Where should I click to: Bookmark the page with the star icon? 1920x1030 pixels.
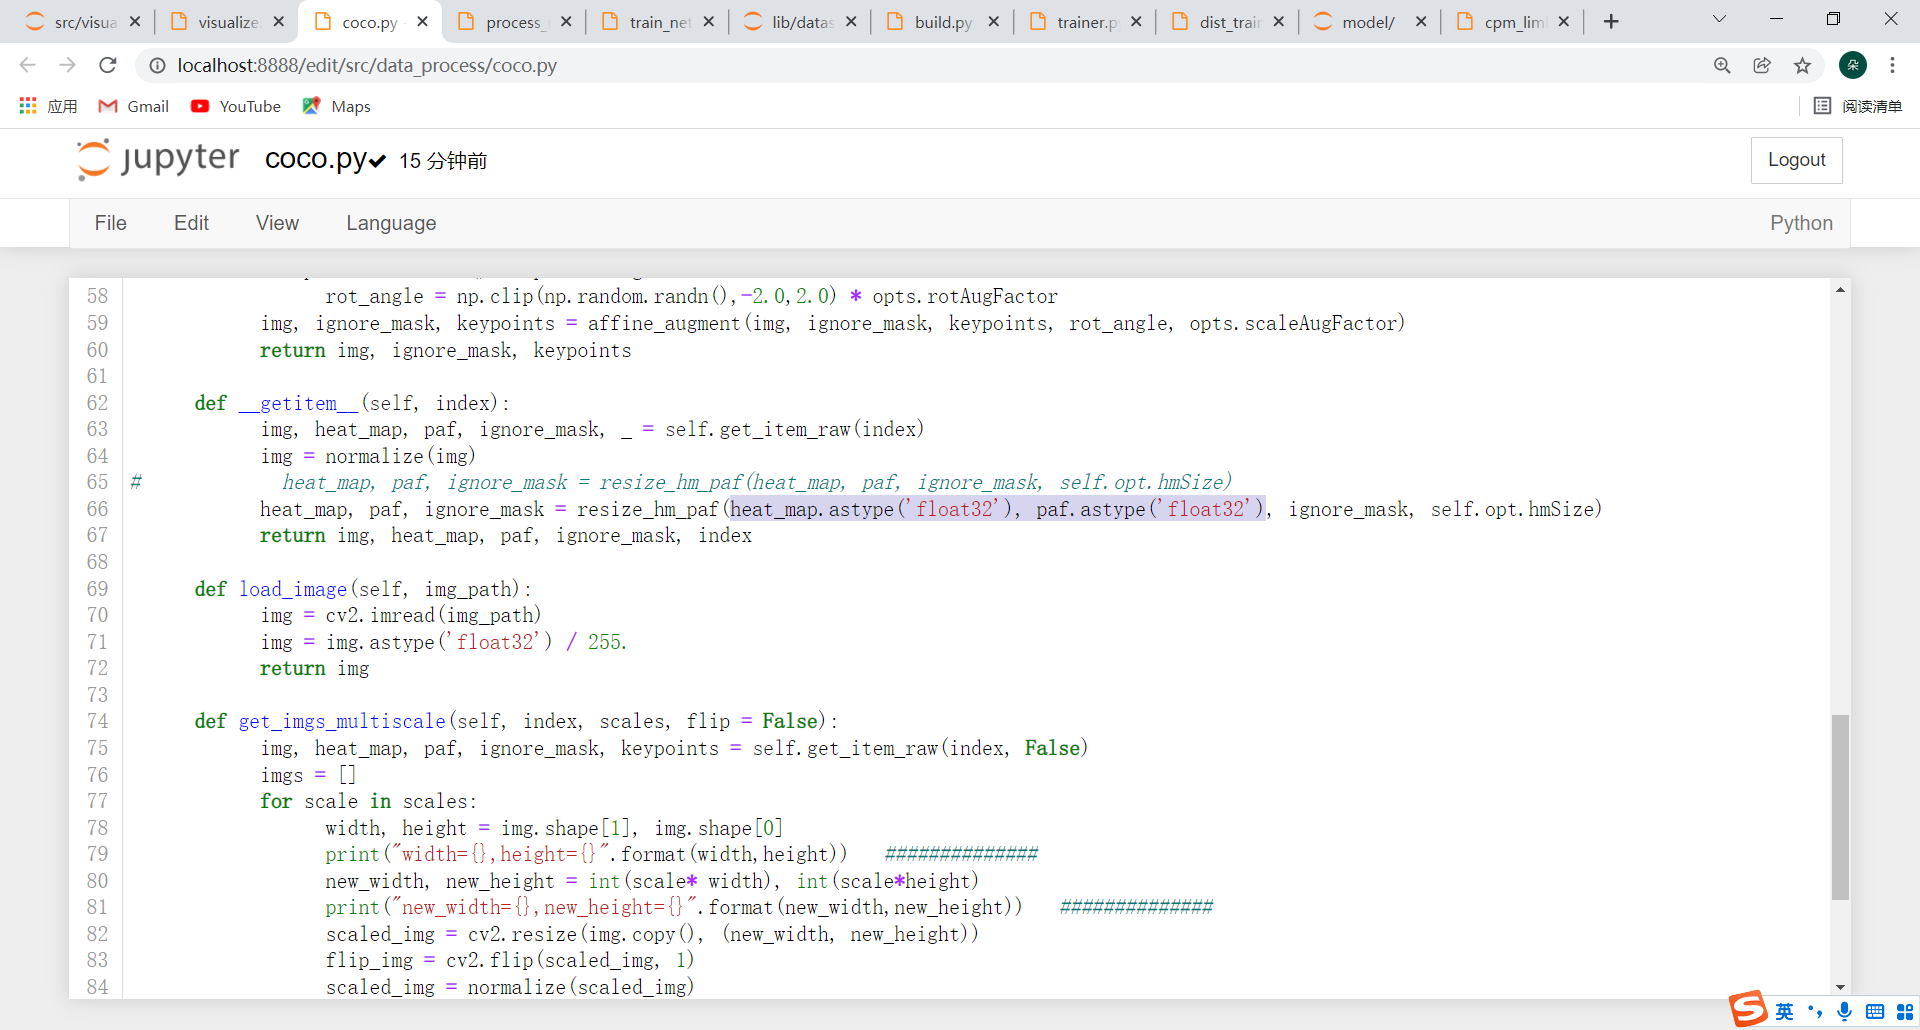tap(1803, 65)
